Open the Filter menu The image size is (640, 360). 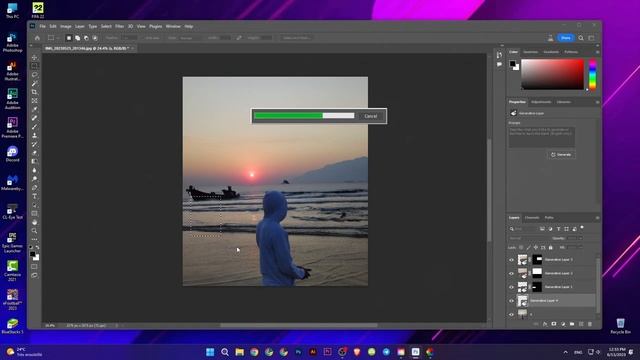point(119,26)
